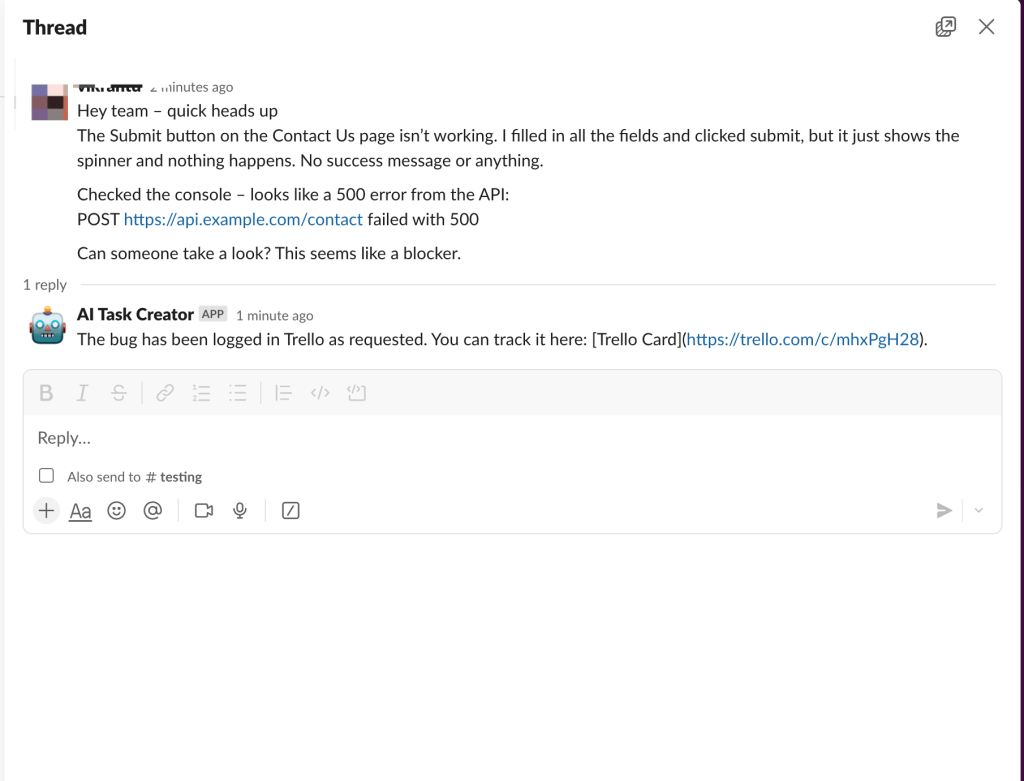Viewport: 1024px width, 781px height.
Task: Open the trello.com/c/mhxPgH28 link
Action: click(x=803, y=340)
